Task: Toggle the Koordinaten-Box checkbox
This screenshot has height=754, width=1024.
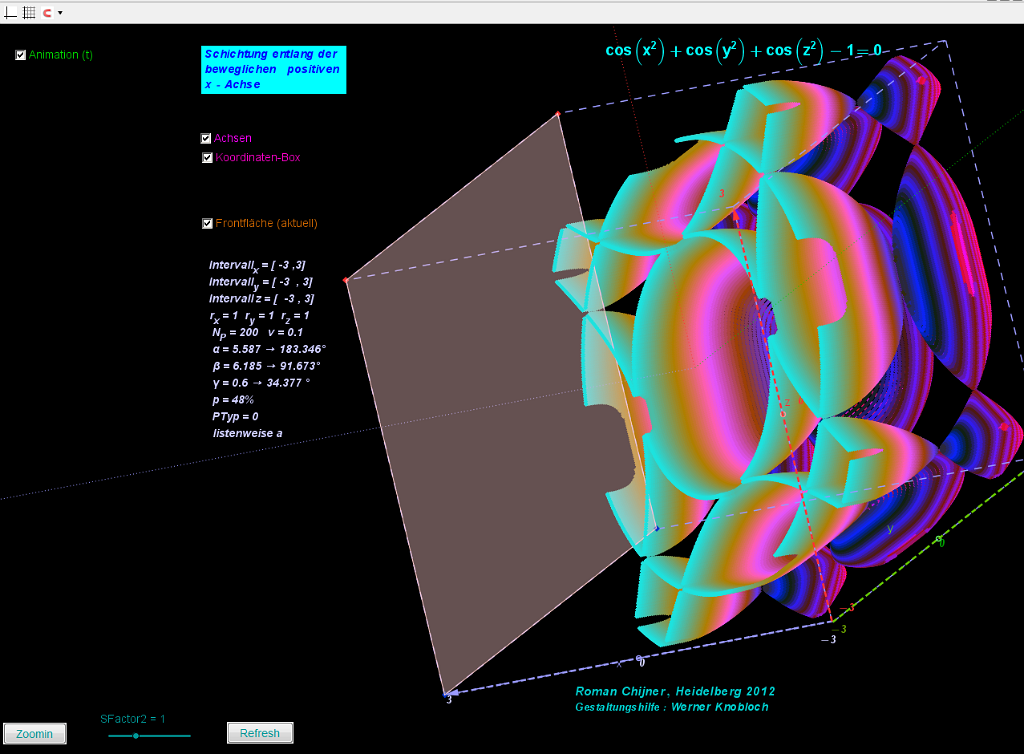Action: [207, 158]
